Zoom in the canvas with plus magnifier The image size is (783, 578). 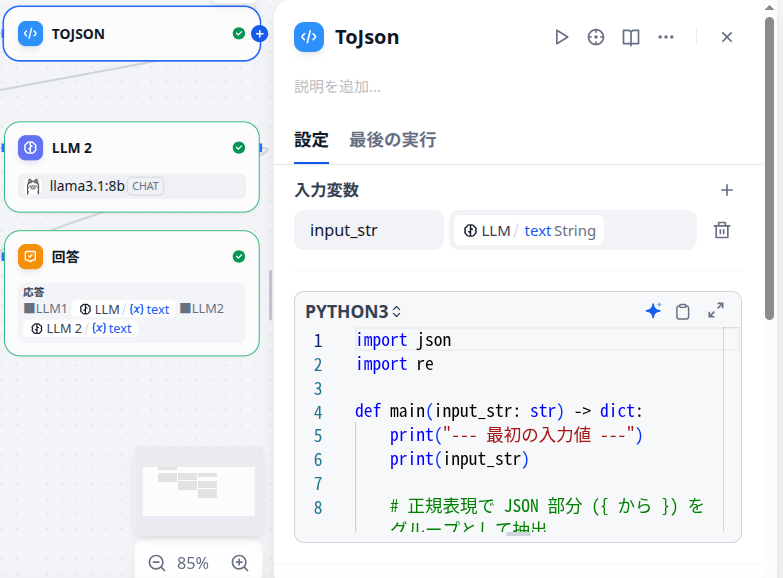240,563
